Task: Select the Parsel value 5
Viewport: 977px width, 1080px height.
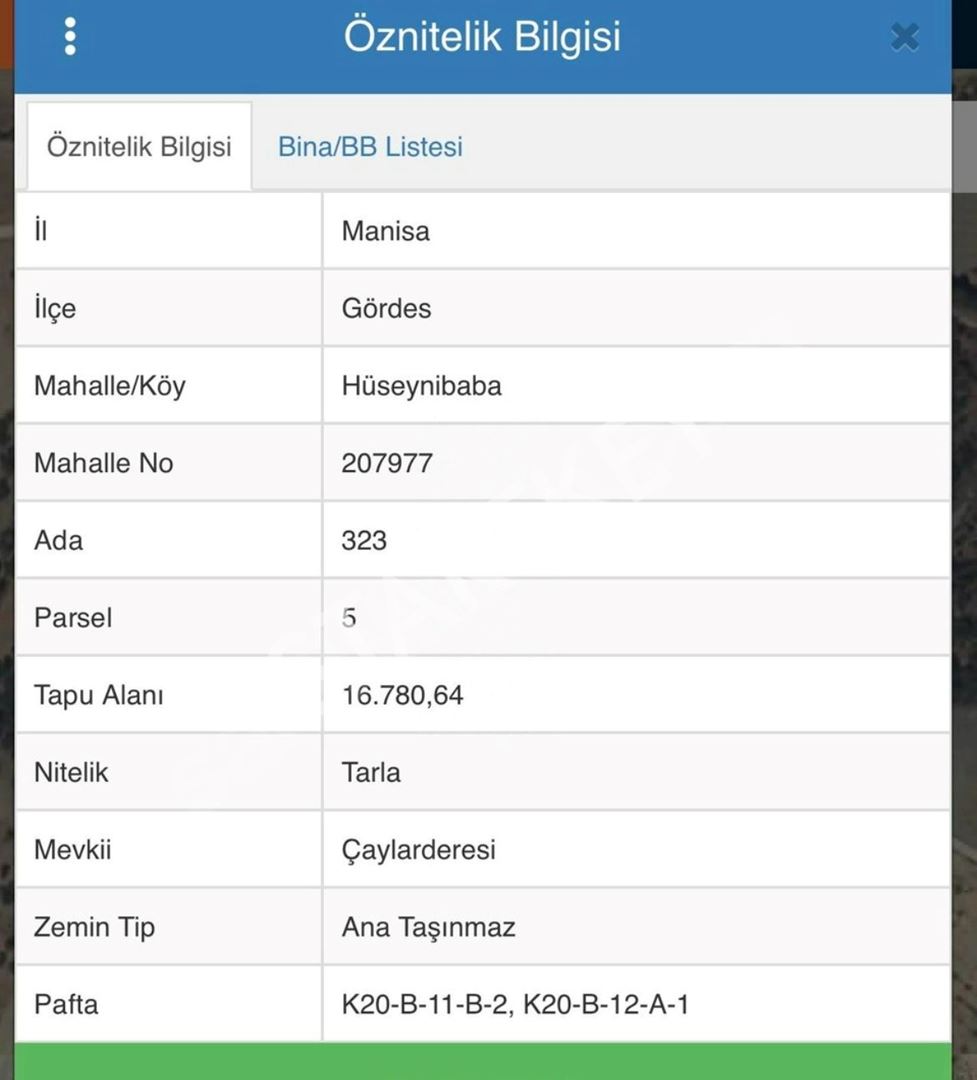Action: point(349,618)
